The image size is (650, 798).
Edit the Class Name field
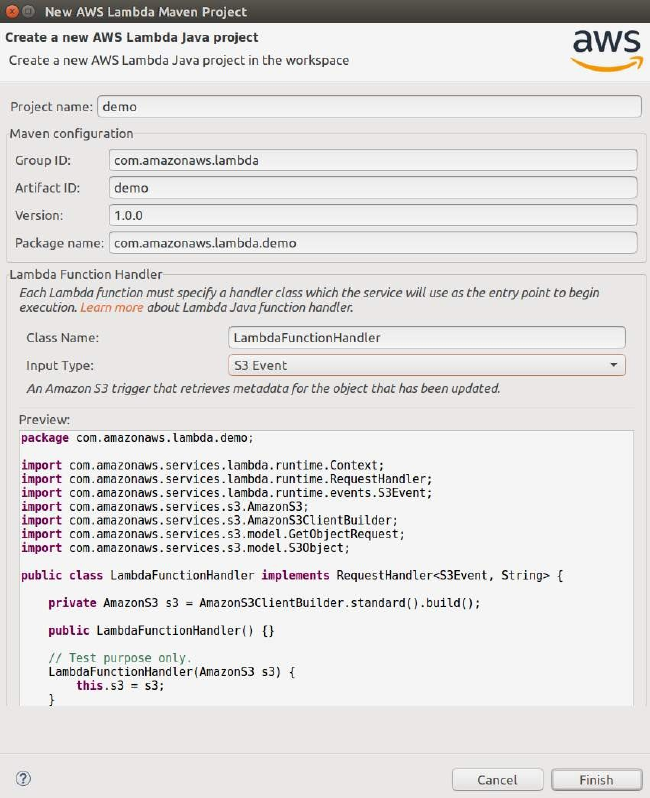(x=427, y=338)
